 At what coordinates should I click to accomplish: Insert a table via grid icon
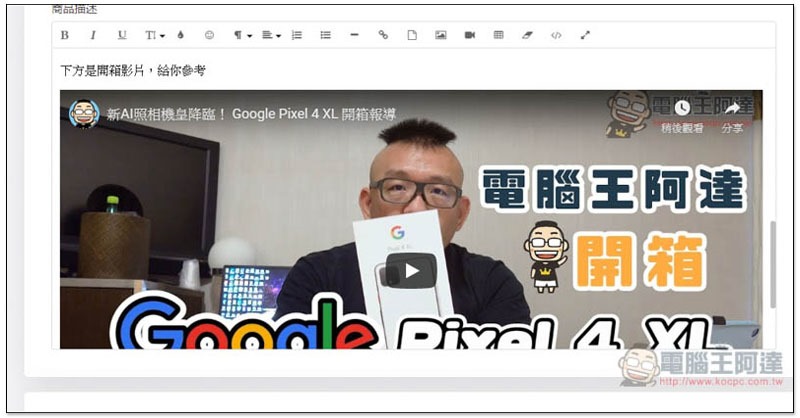click(x=499, y=35)
